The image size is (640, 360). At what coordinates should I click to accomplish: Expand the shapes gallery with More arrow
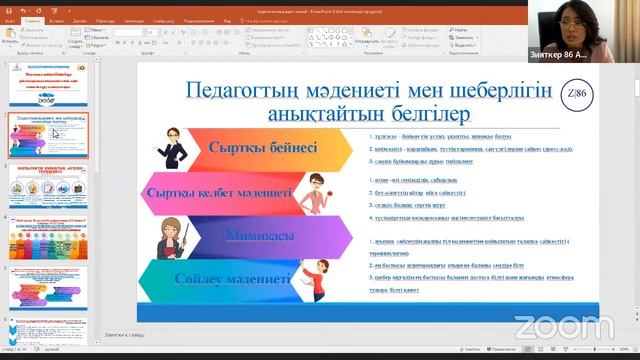(351, 44)
